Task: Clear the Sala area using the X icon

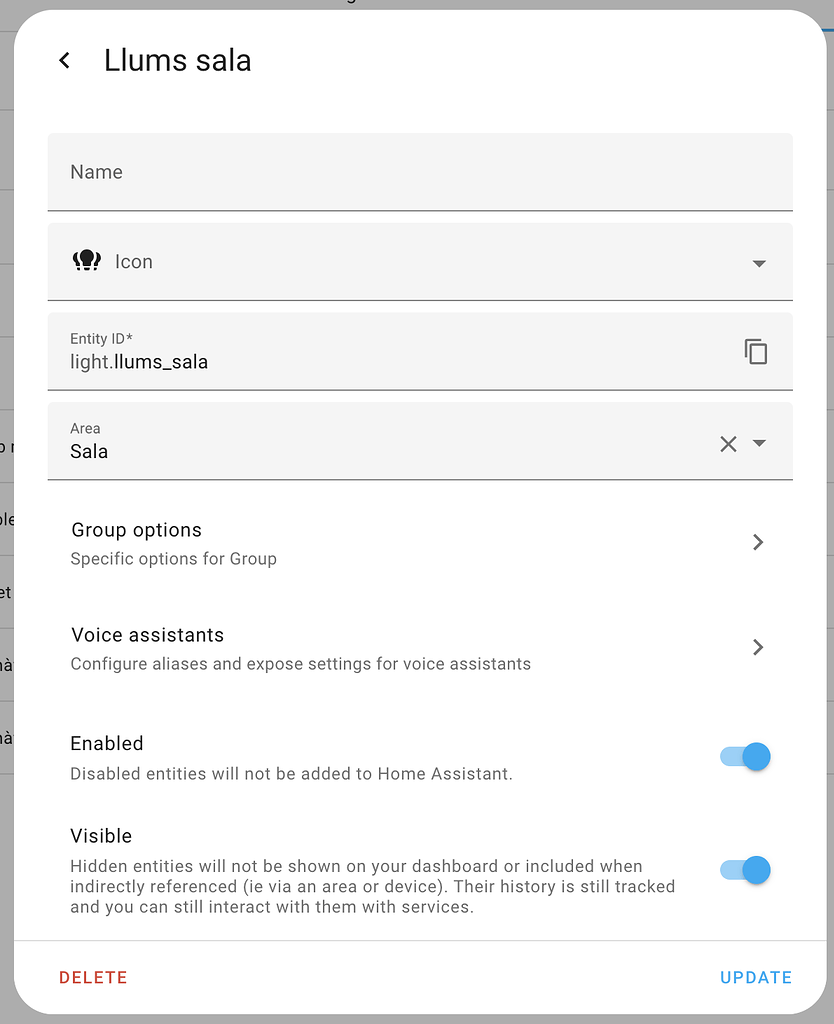Action: [728, 443]
